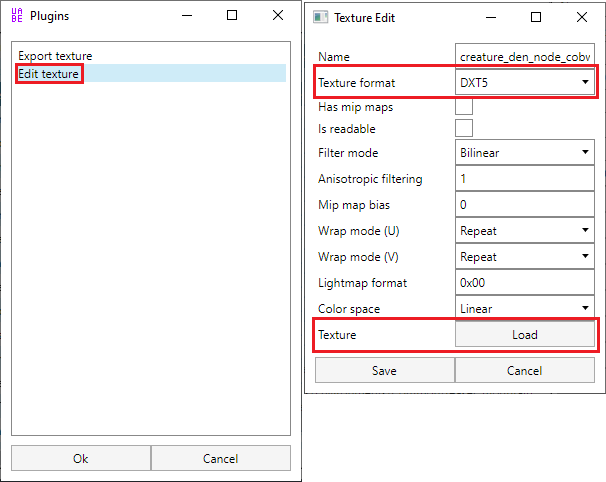Image resolution: width=606 pixels, height=482 pixels.
Task: Open the Wrap mode (U) dropdown
Action: [524, 231]
